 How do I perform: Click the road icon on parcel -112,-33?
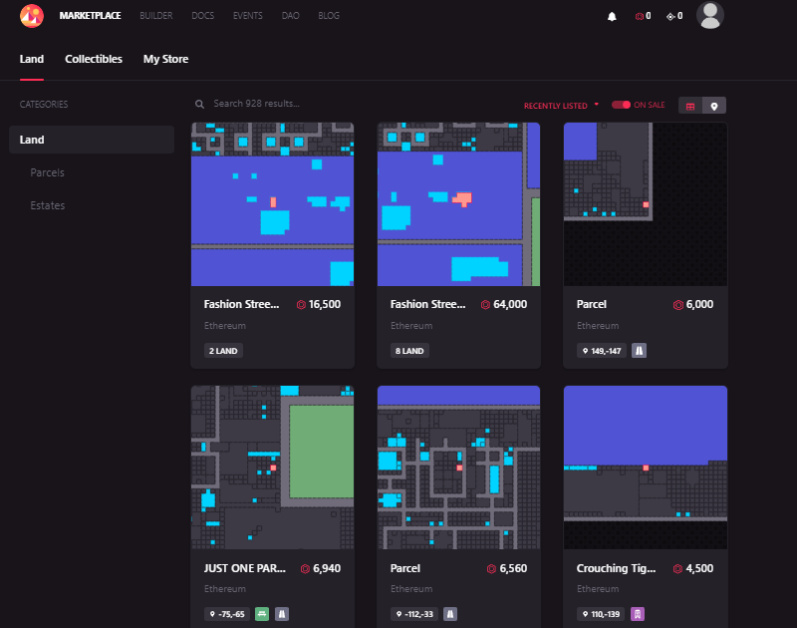click(x=450, y=614)
